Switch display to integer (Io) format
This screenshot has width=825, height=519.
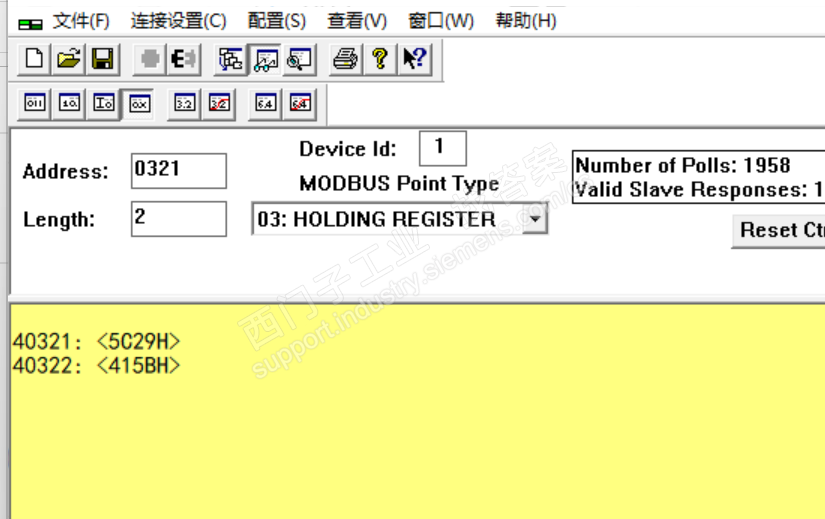point(103,103)
